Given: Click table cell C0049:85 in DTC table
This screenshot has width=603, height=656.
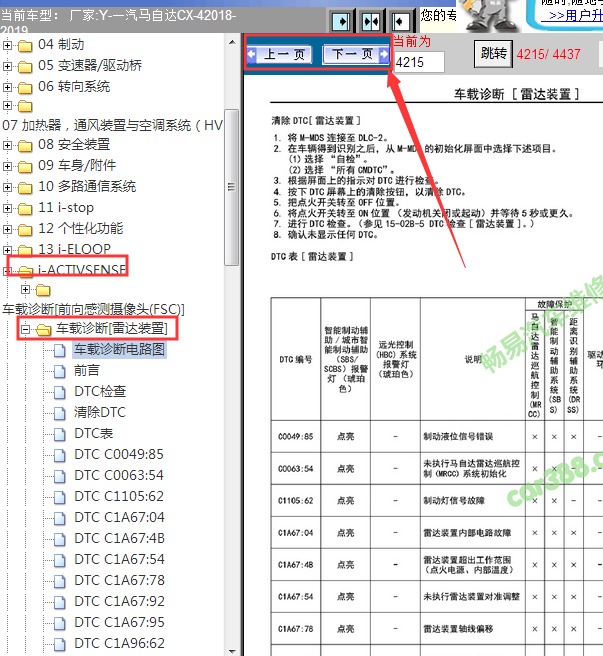Looking at the screenshot, I should tap(295, 436).
